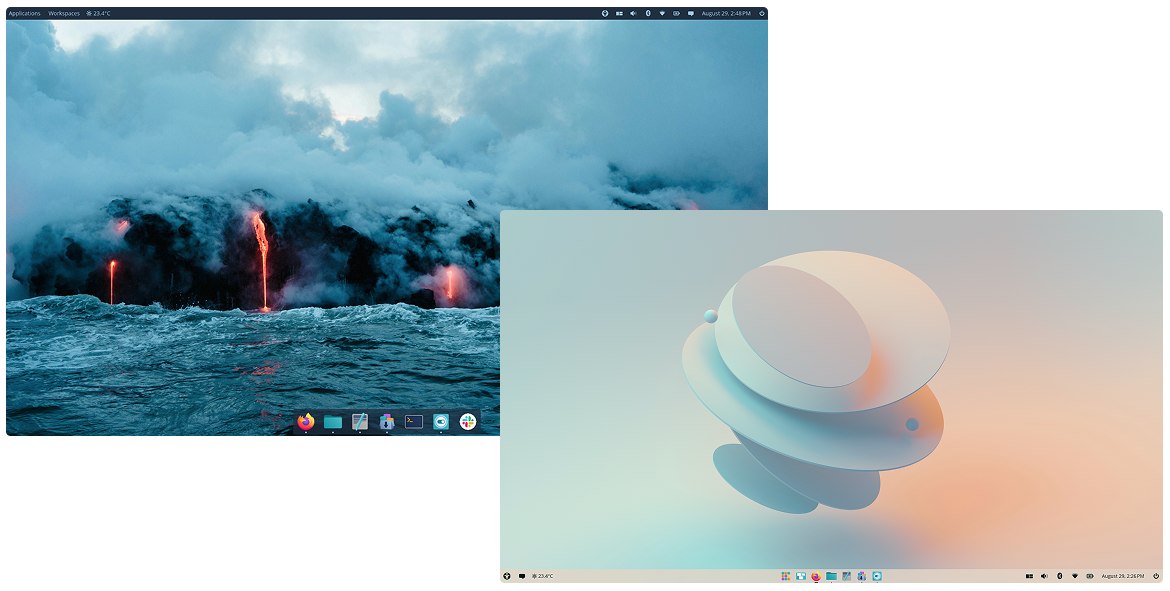Screen dimensions: 1170x591
Task: Click the battery indicator on the bottom taskbar
Action: click(1090, 576)
